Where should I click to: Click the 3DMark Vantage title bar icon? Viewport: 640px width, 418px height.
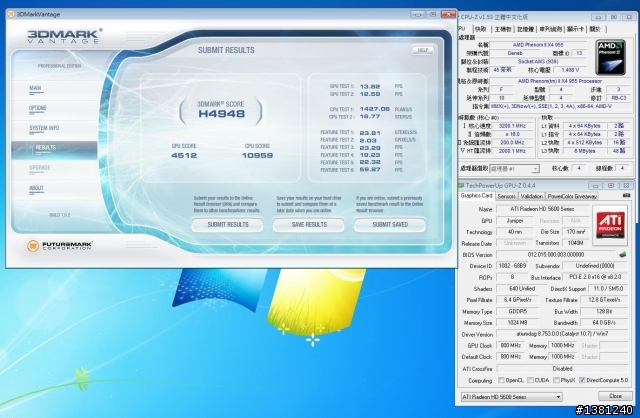pyautogui.click(x=11, y=14)
